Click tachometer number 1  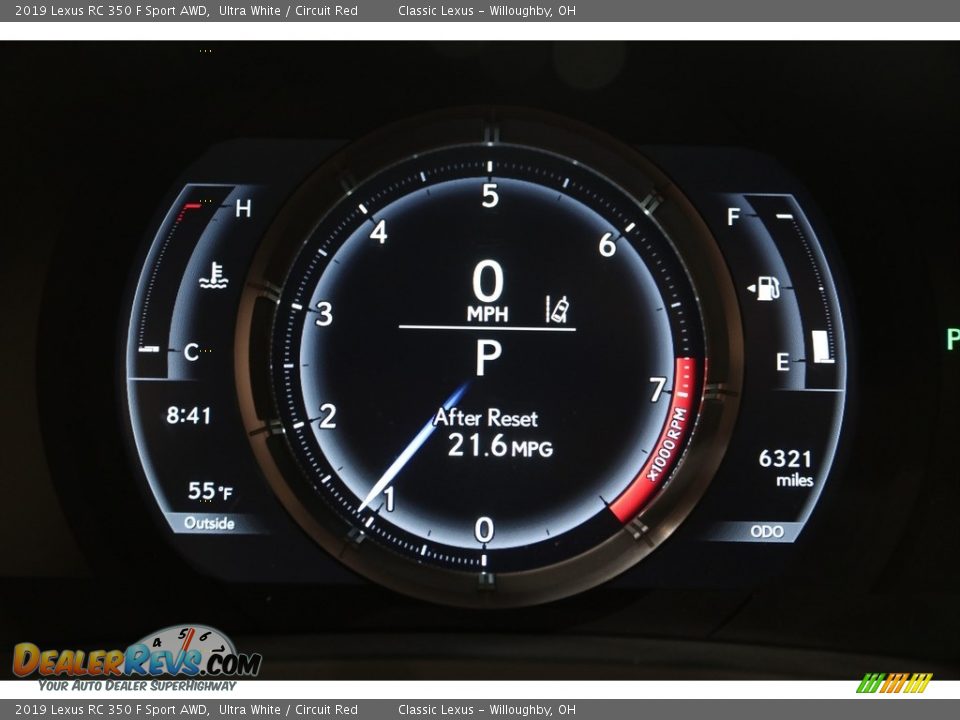click(389, 499)
